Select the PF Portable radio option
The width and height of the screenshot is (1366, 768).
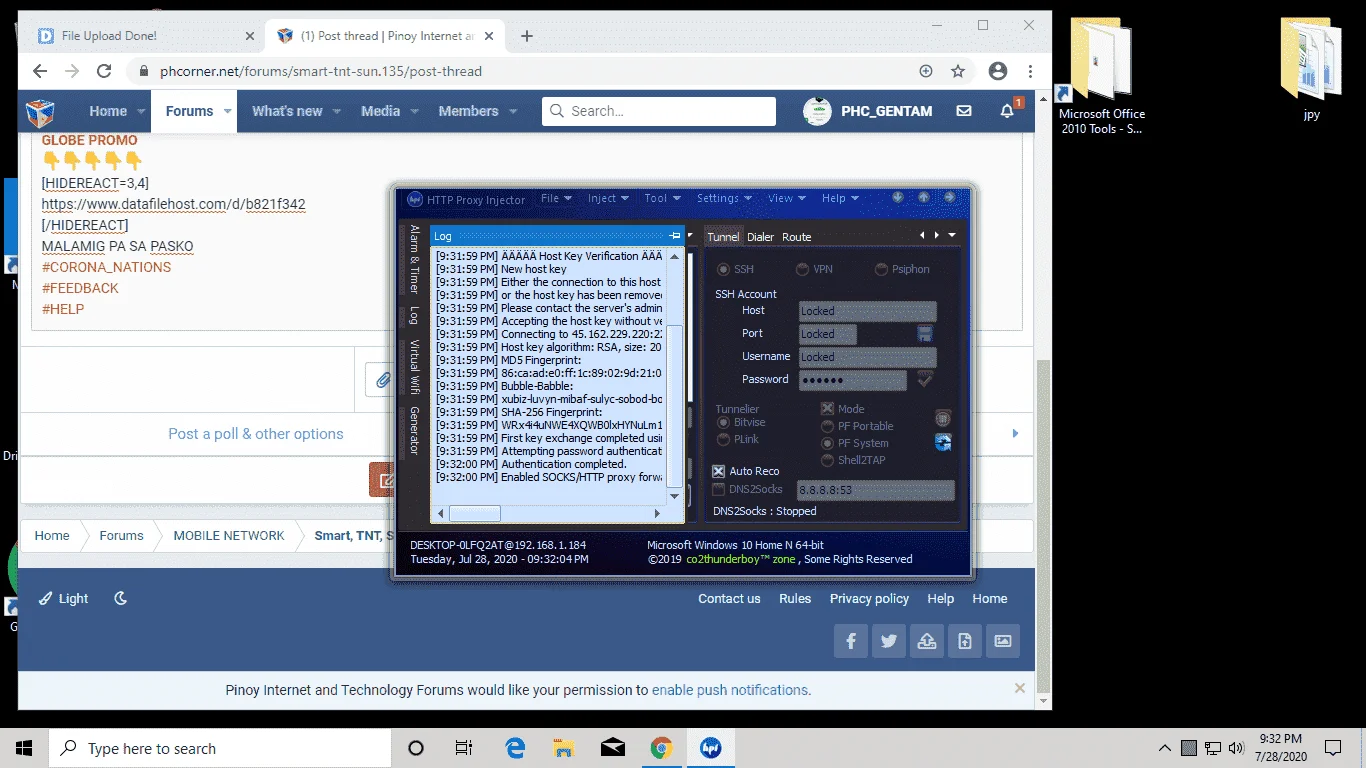[x=827, y=426]
